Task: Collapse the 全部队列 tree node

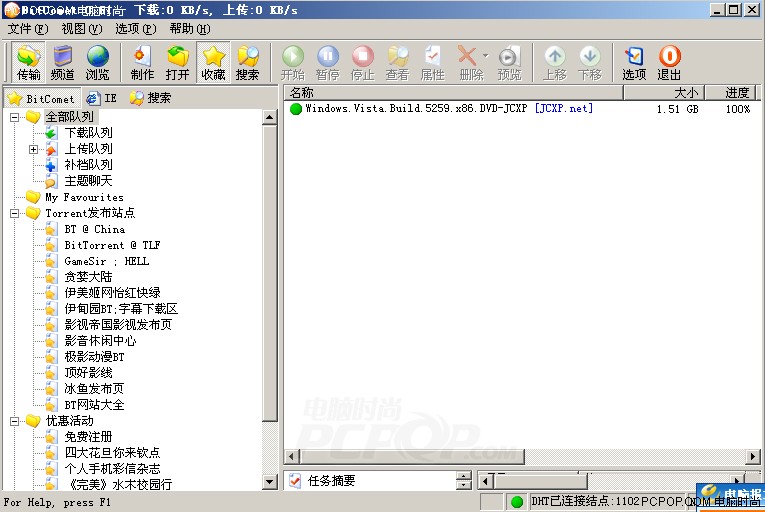Action: point(15,117)
